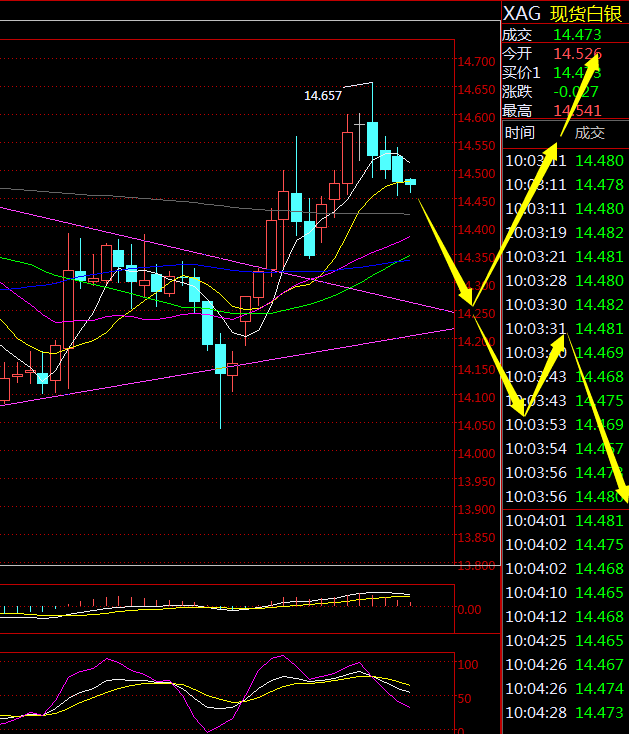Screen dimensions: 629x734
Task: Click the 今开 label in quote summary
Action: point(517,54)
